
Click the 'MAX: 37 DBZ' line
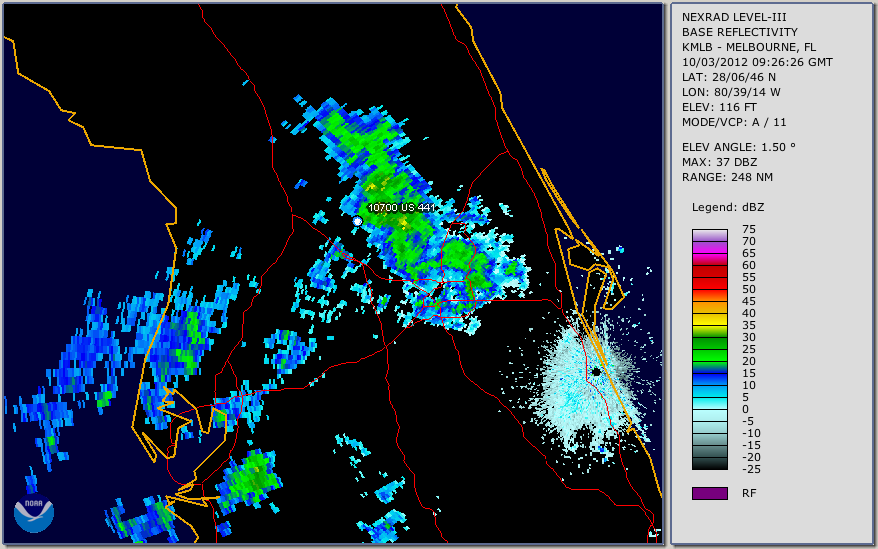(720, 162)
